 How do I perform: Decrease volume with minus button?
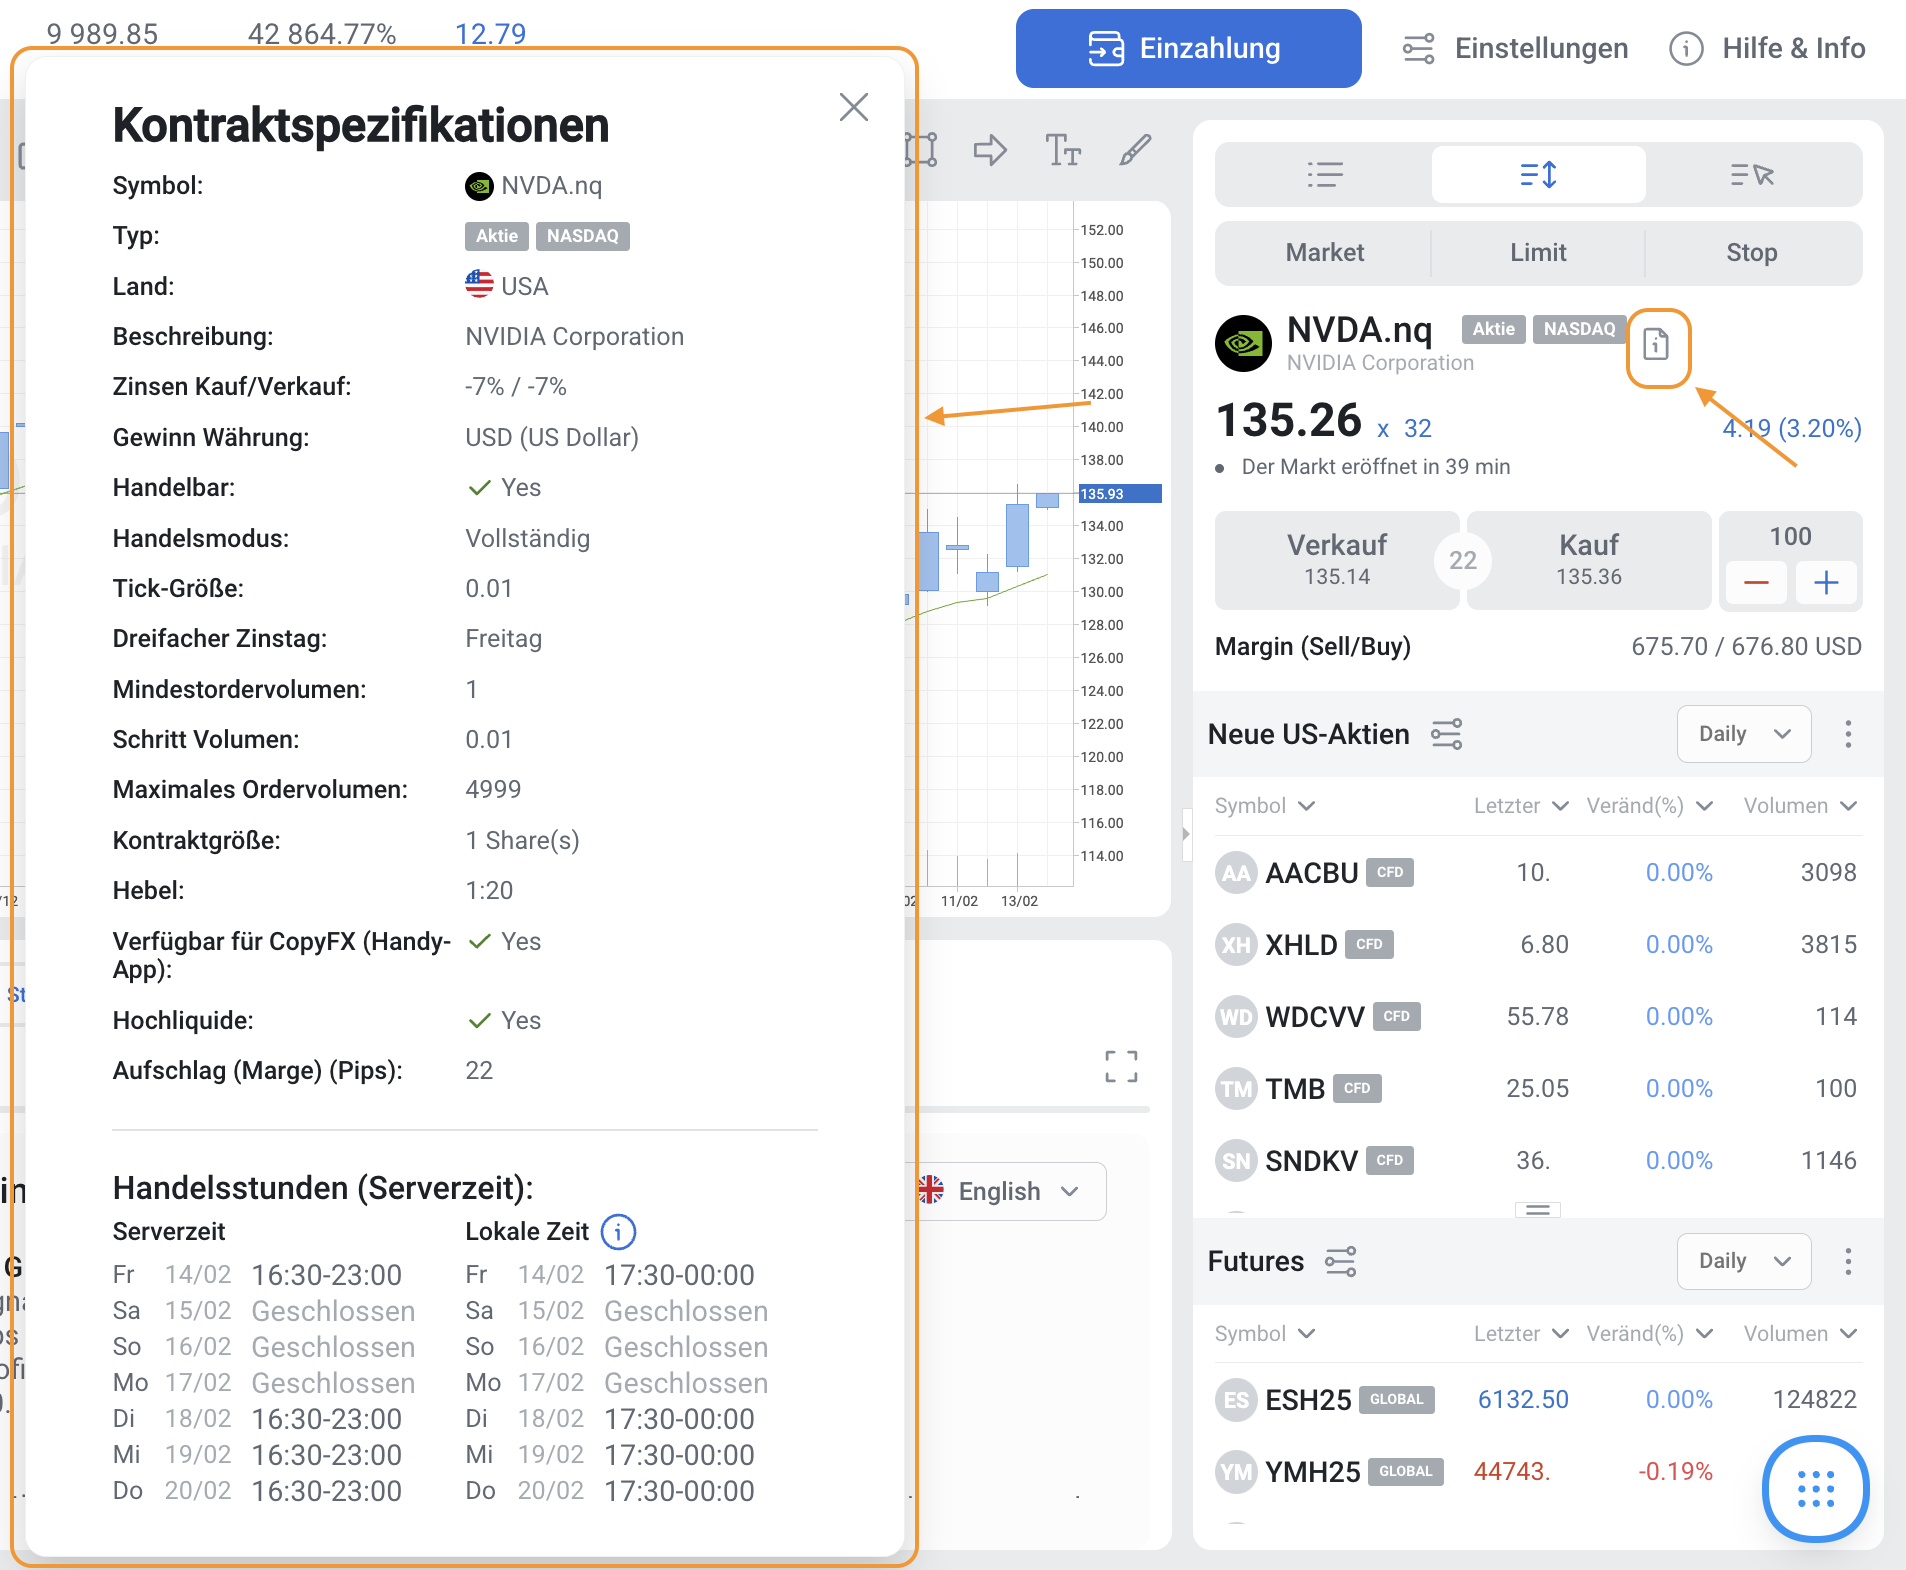pyautogui.click(x=1756, y=583)
